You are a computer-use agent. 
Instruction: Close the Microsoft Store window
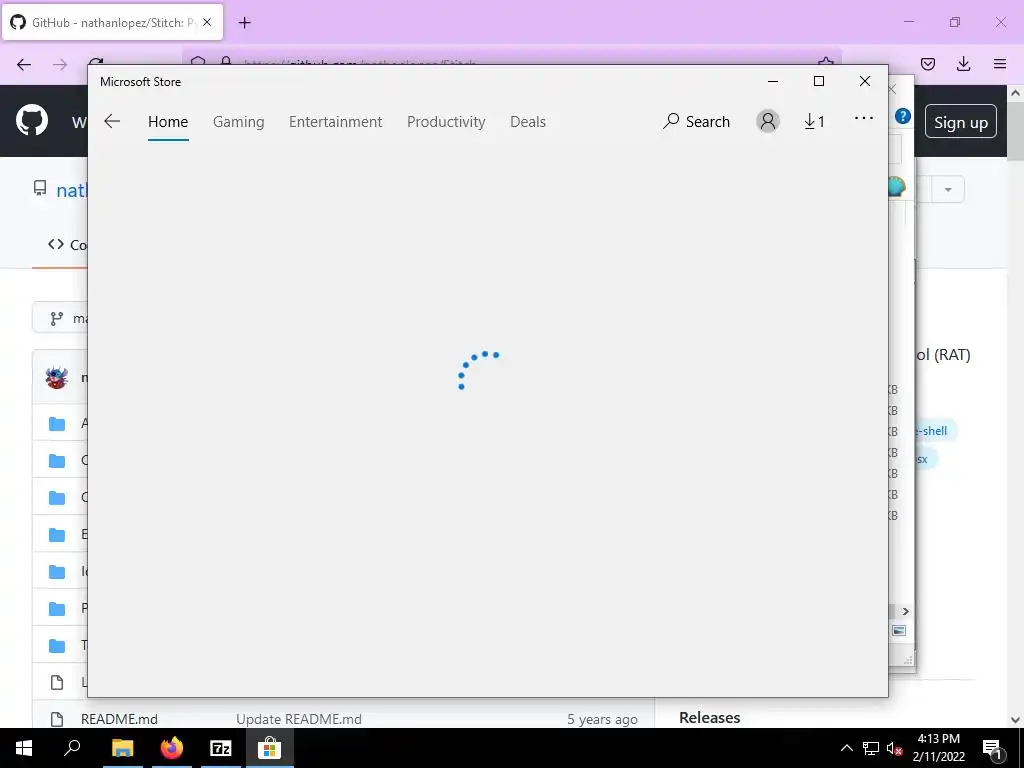pos(865,81)
